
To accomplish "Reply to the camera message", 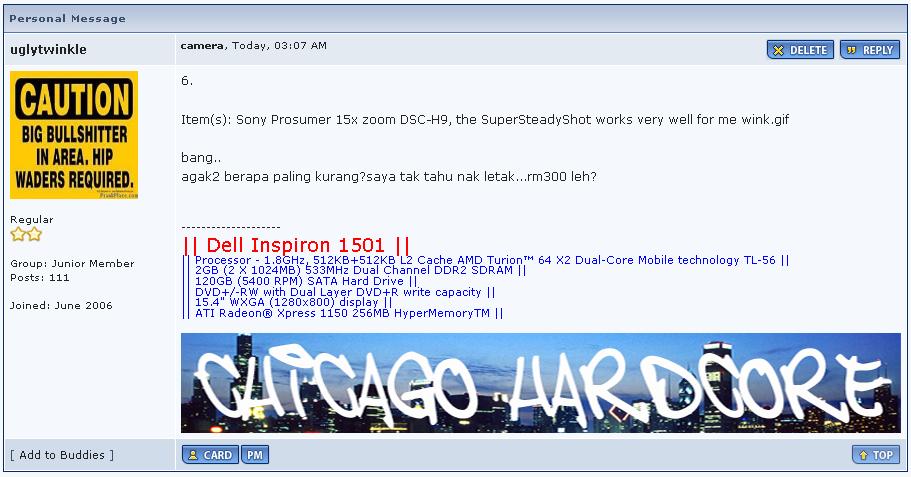I will (x=870, y=50).
